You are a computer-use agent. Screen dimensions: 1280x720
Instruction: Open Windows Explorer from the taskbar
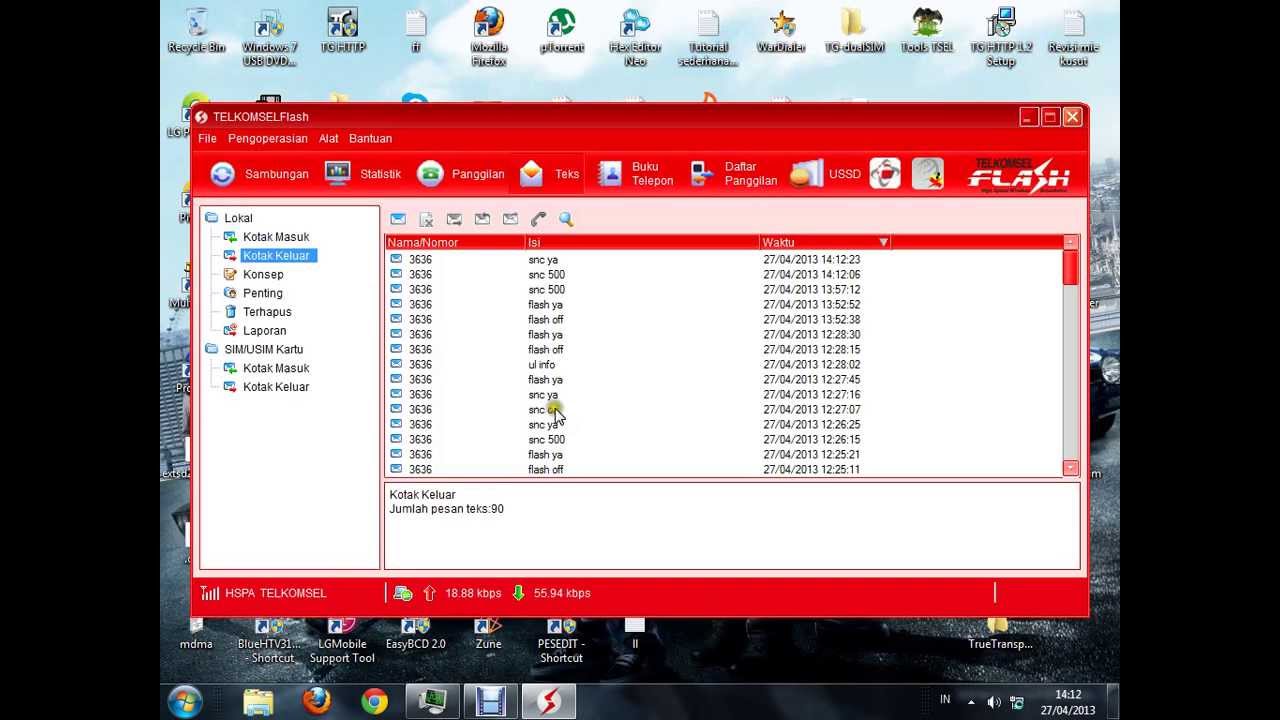[x=258, y=701]
